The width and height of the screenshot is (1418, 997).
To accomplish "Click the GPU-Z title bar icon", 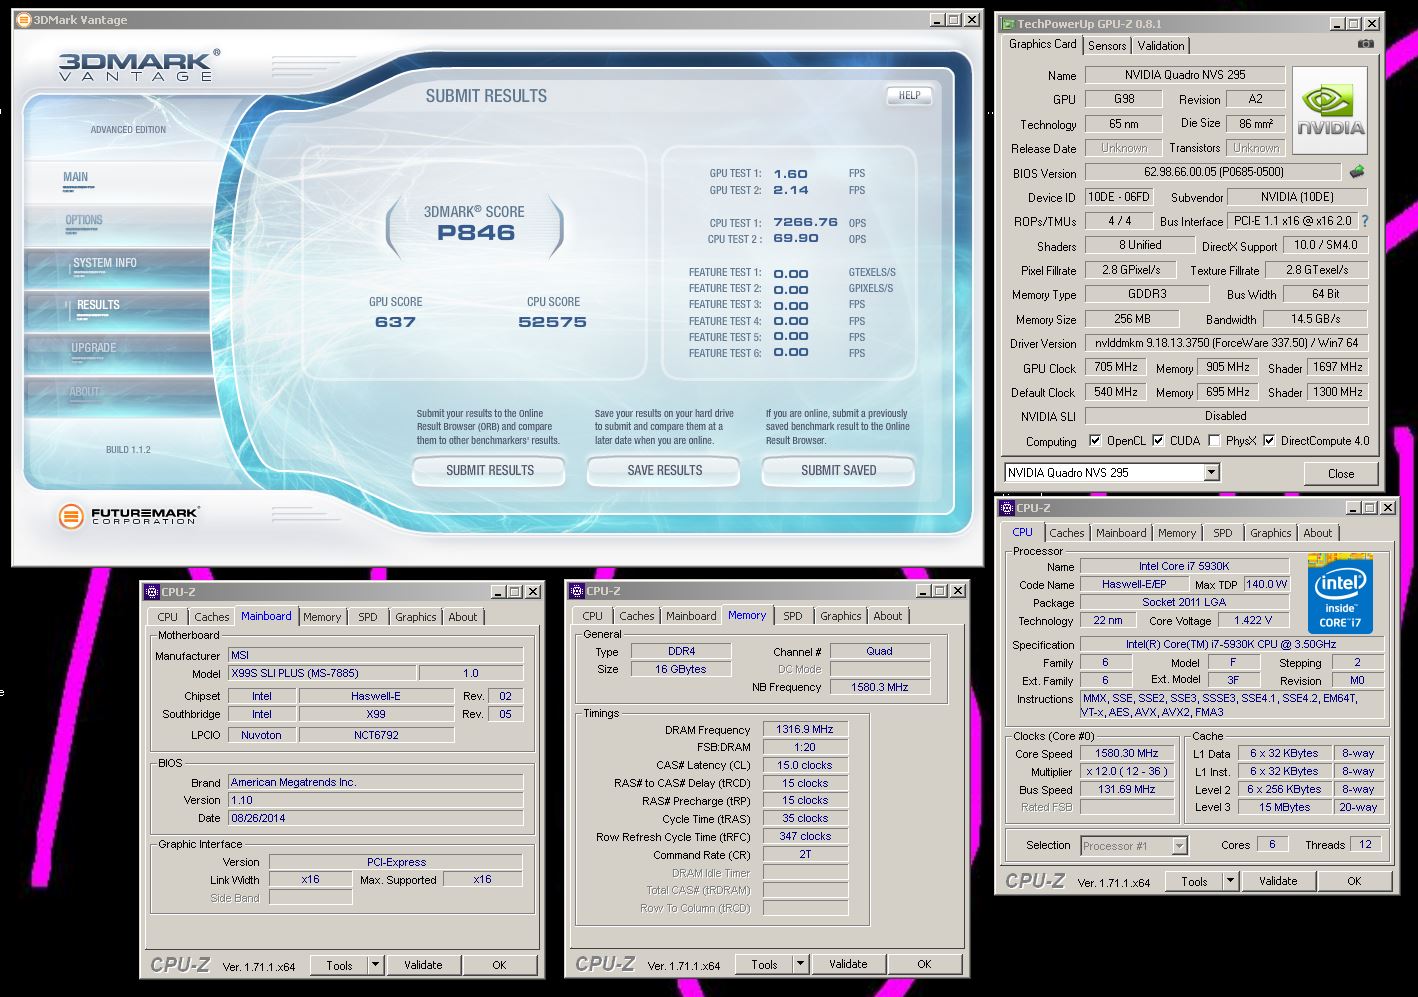I will click(1007, 24).
